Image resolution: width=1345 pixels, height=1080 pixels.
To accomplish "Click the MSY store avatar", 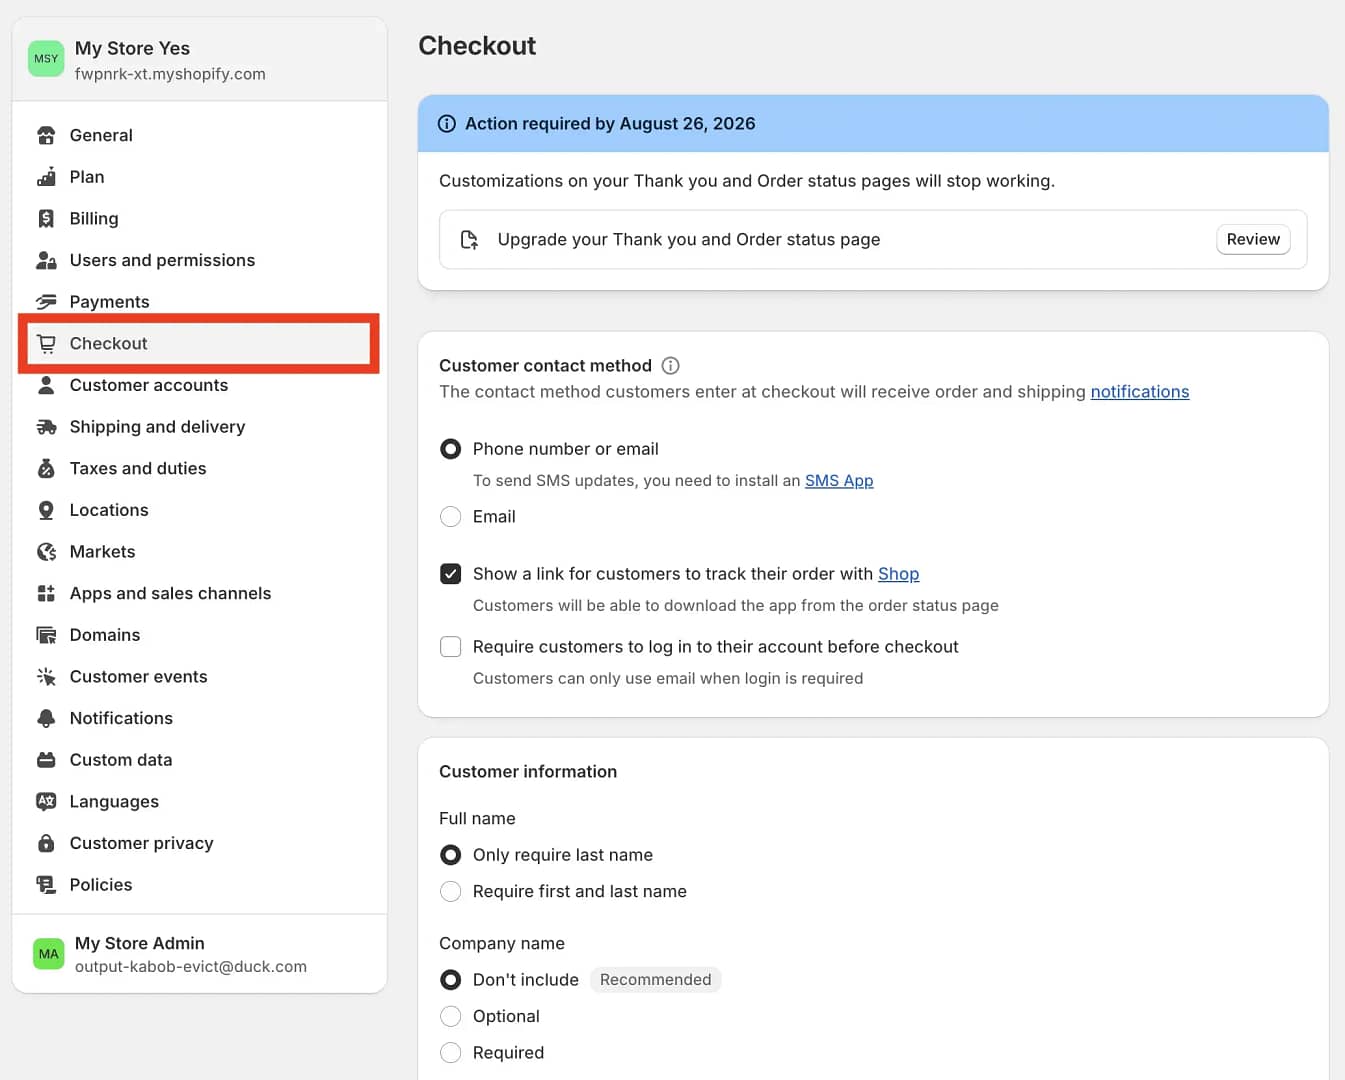I will [x=46, y=59].
